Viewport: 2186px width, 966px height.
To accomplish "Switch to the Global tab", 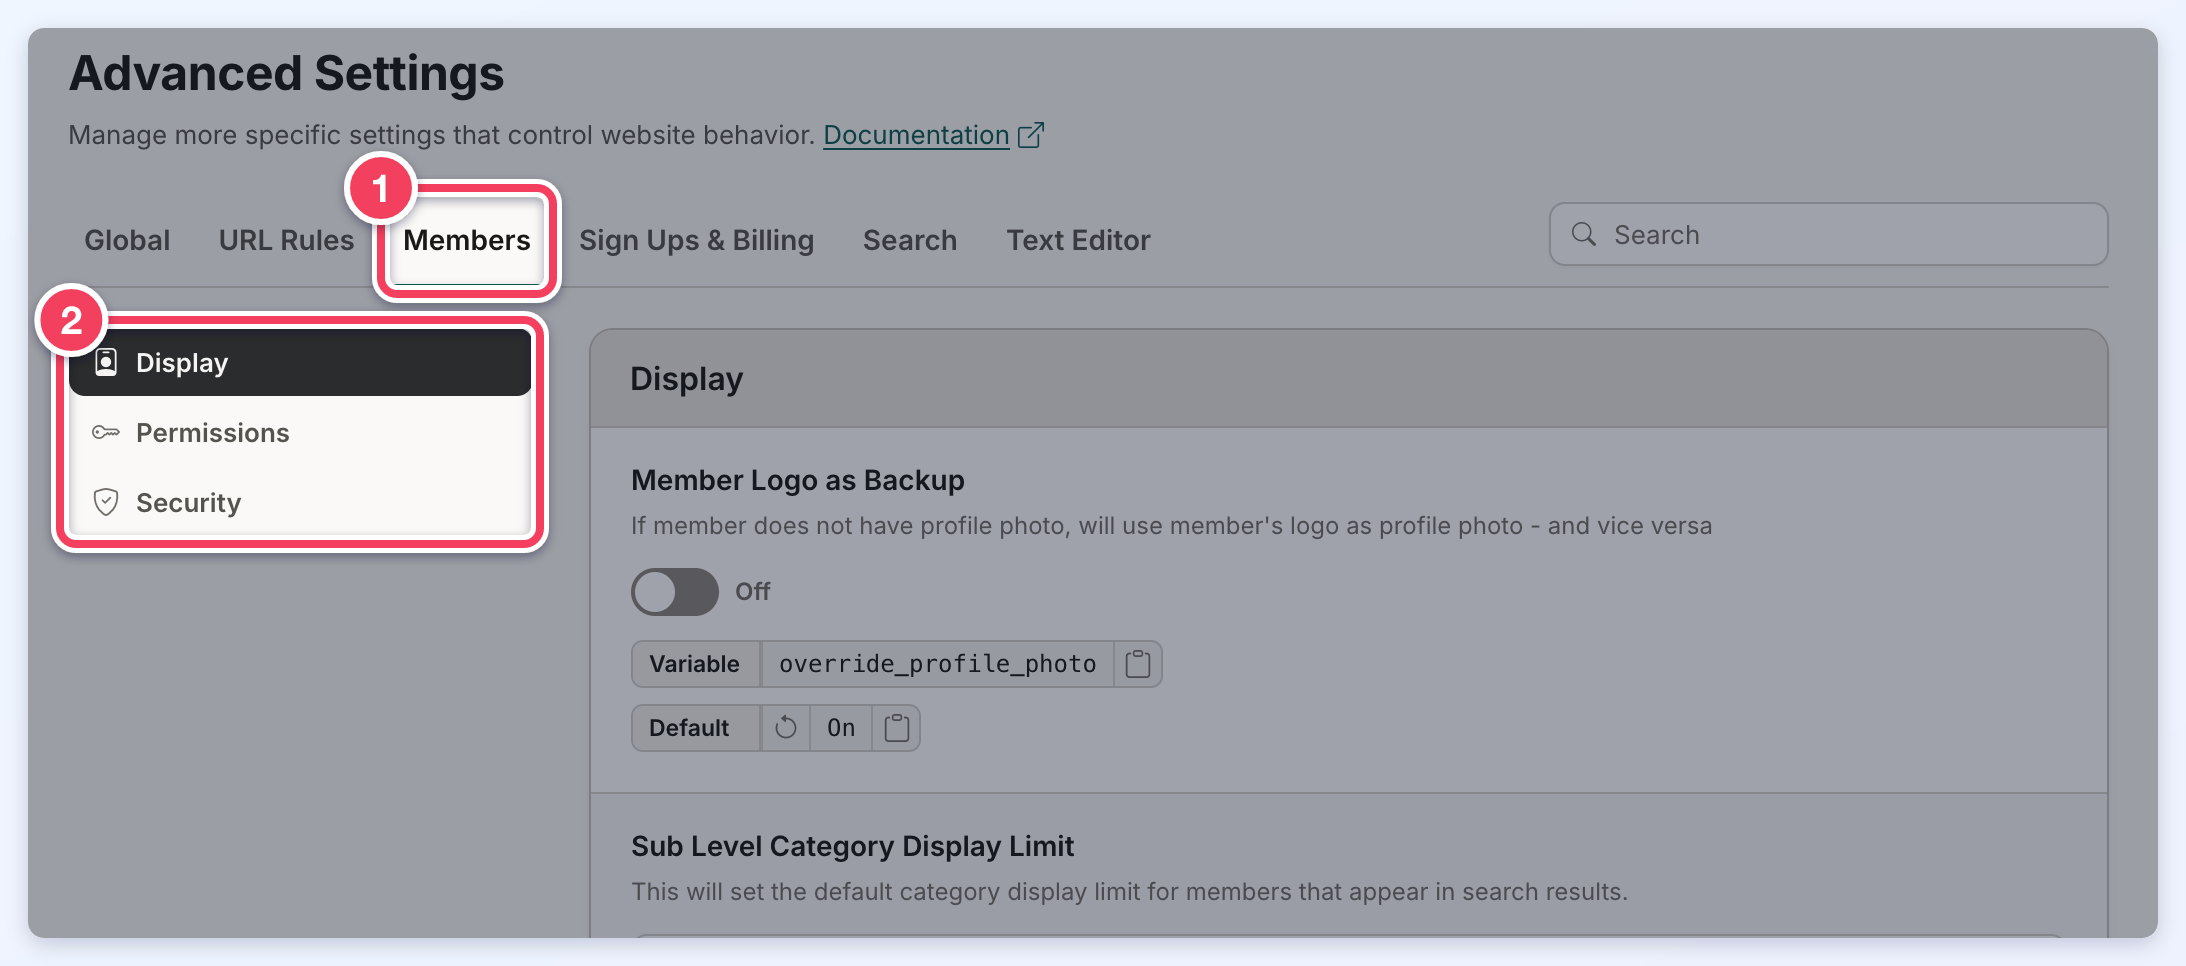I will 127,240.
